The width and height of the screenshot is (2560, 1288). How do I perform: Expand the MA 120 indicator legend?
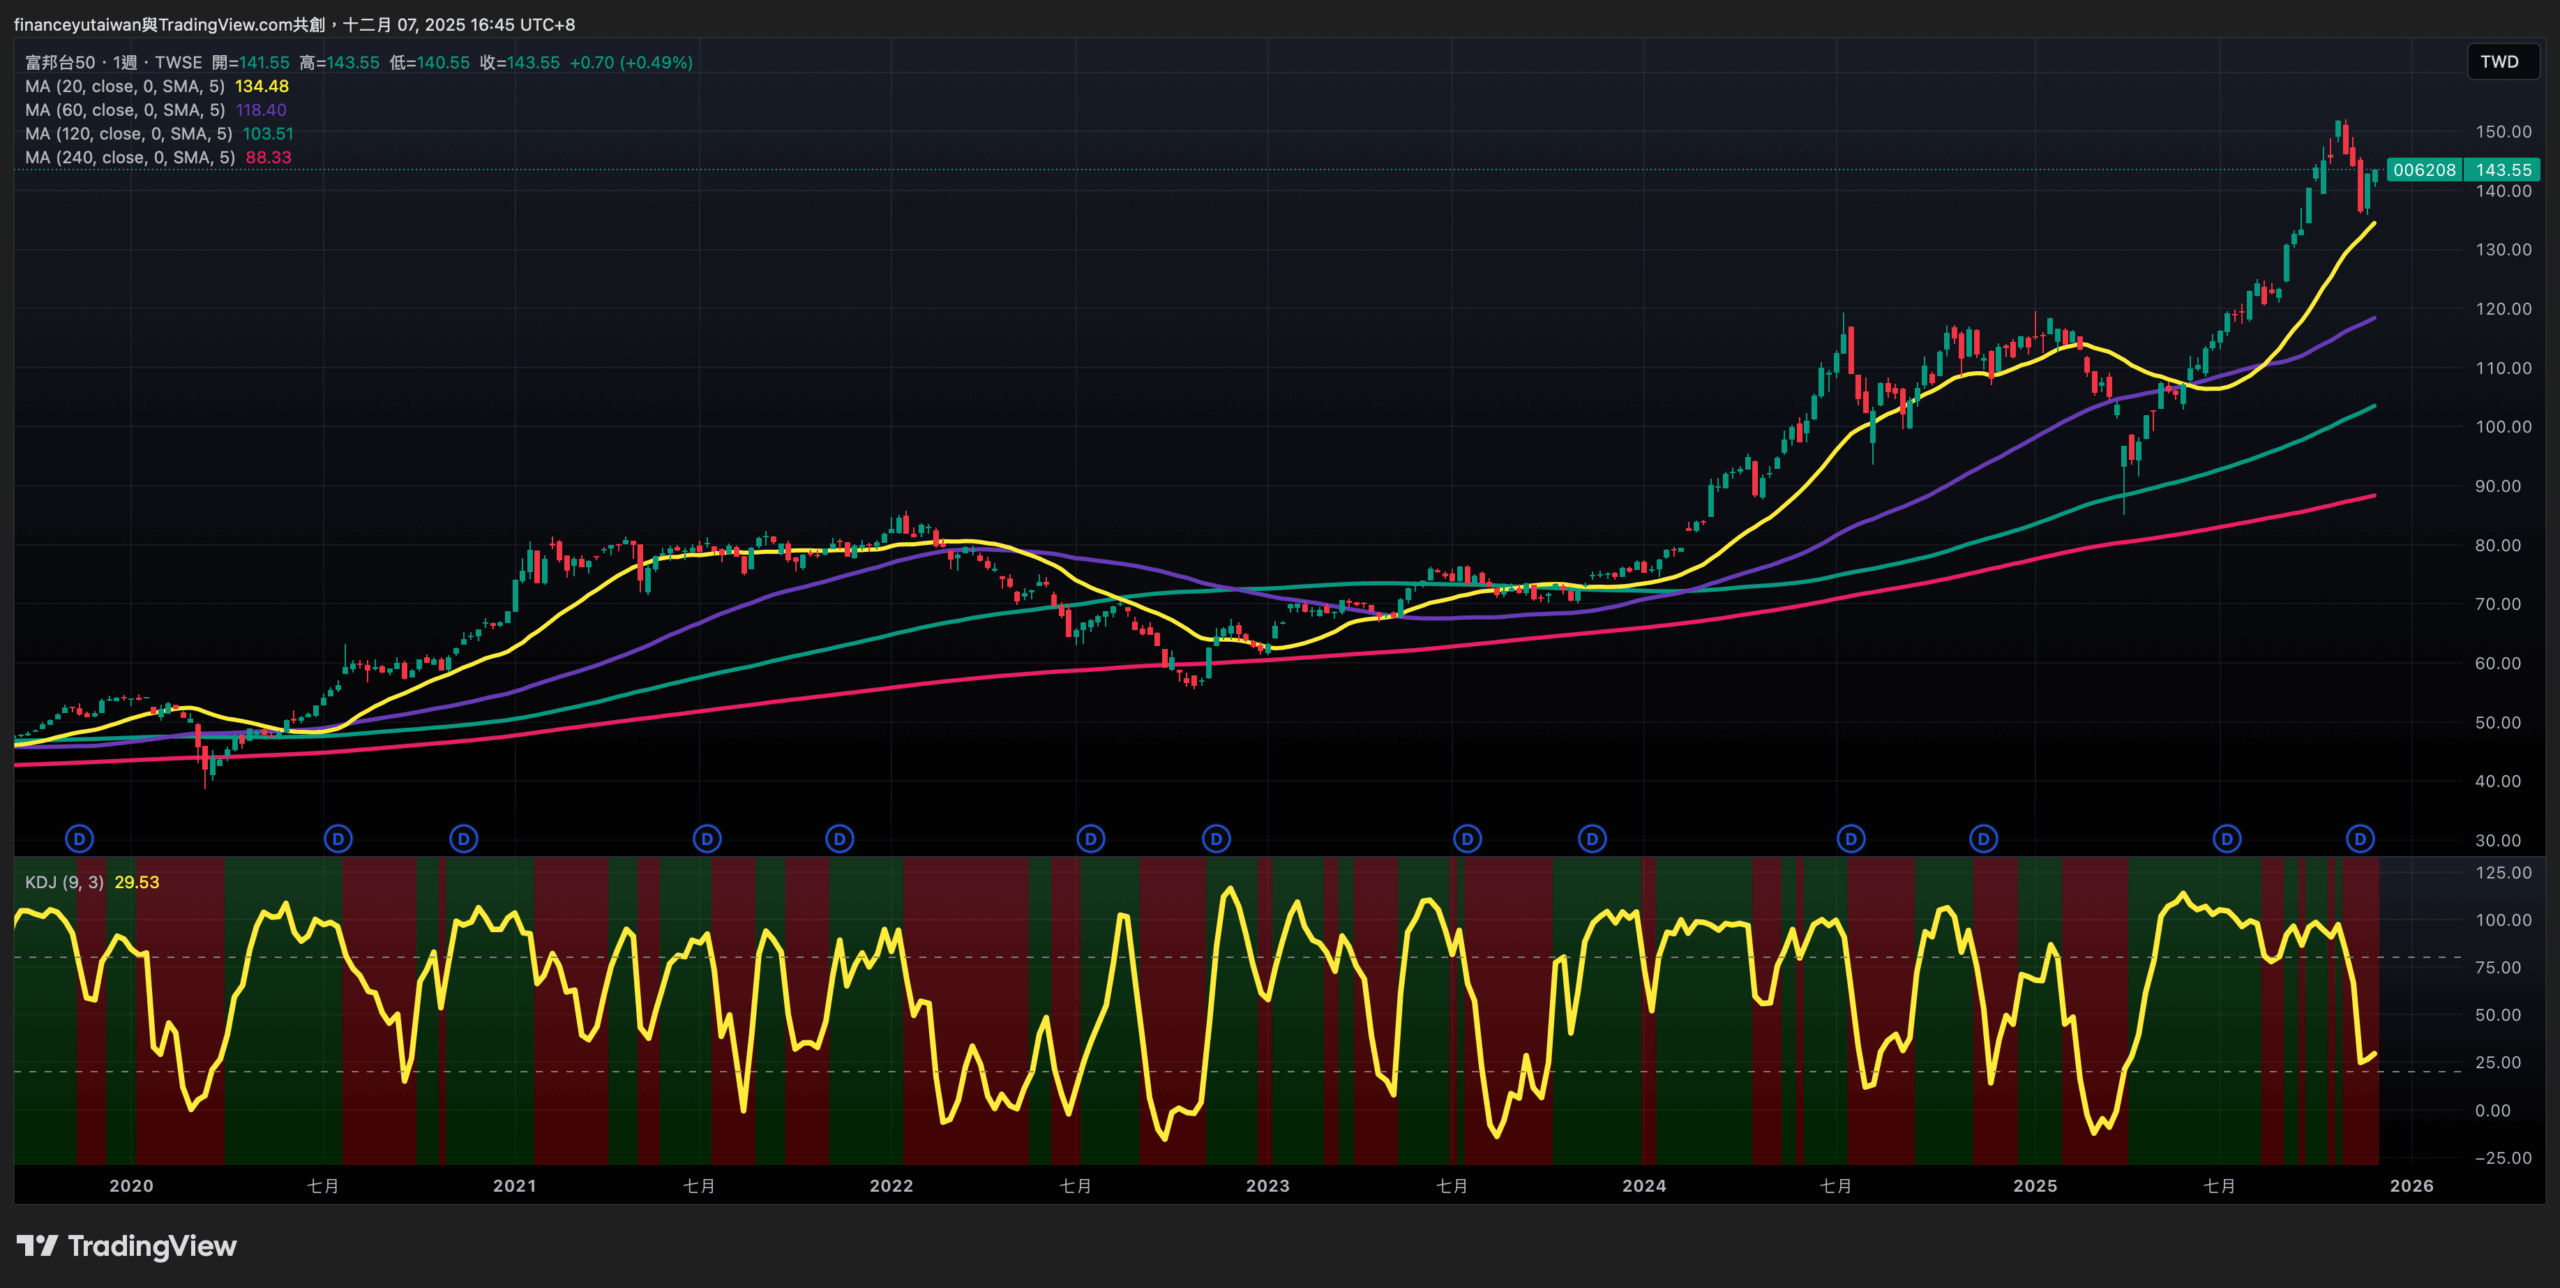[x=128, y=134]
